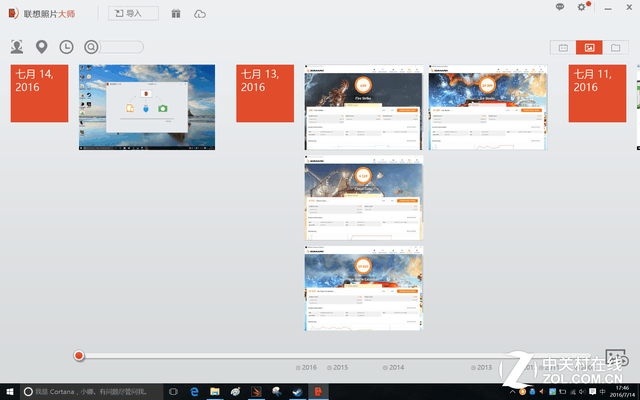Open the gift box icon
The image size is (640, 400).
pos(176,14)
